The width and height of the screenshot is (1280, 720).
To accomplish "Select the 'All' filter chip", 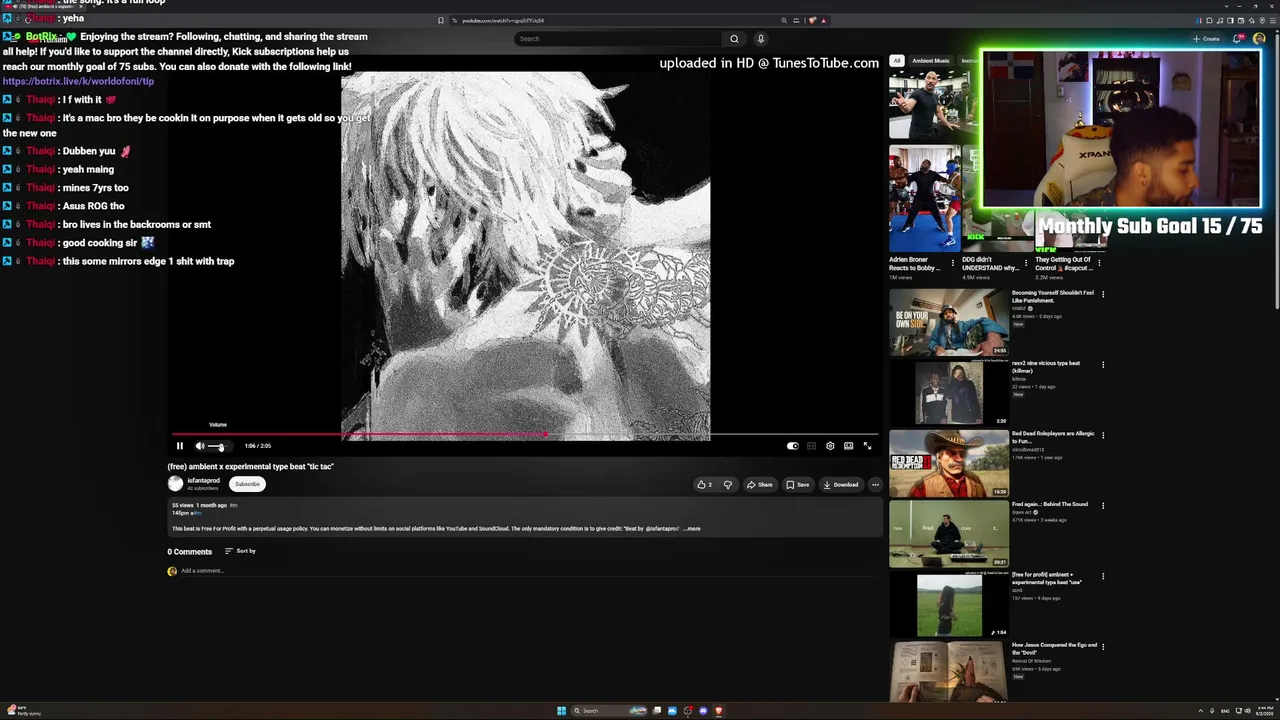I will [x=897, y=61].
